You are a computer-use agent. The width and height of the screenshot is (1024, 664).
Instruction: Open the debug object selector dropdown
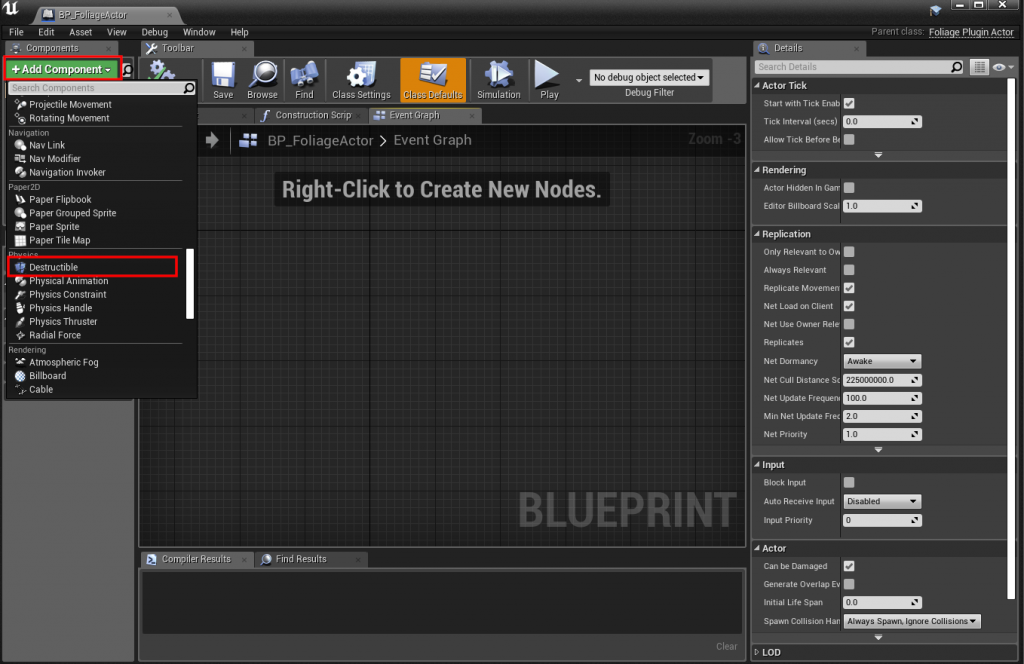pyautogui.click(x=649, y=77)
